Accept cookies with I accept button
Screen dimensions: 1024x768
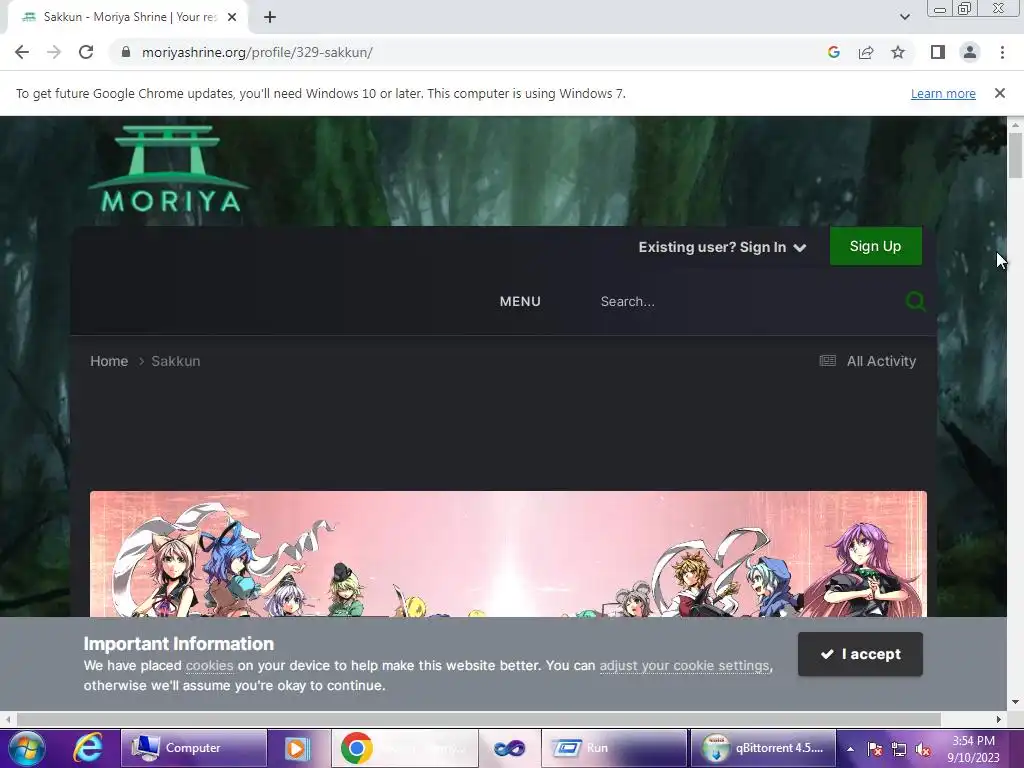[860, 654]
